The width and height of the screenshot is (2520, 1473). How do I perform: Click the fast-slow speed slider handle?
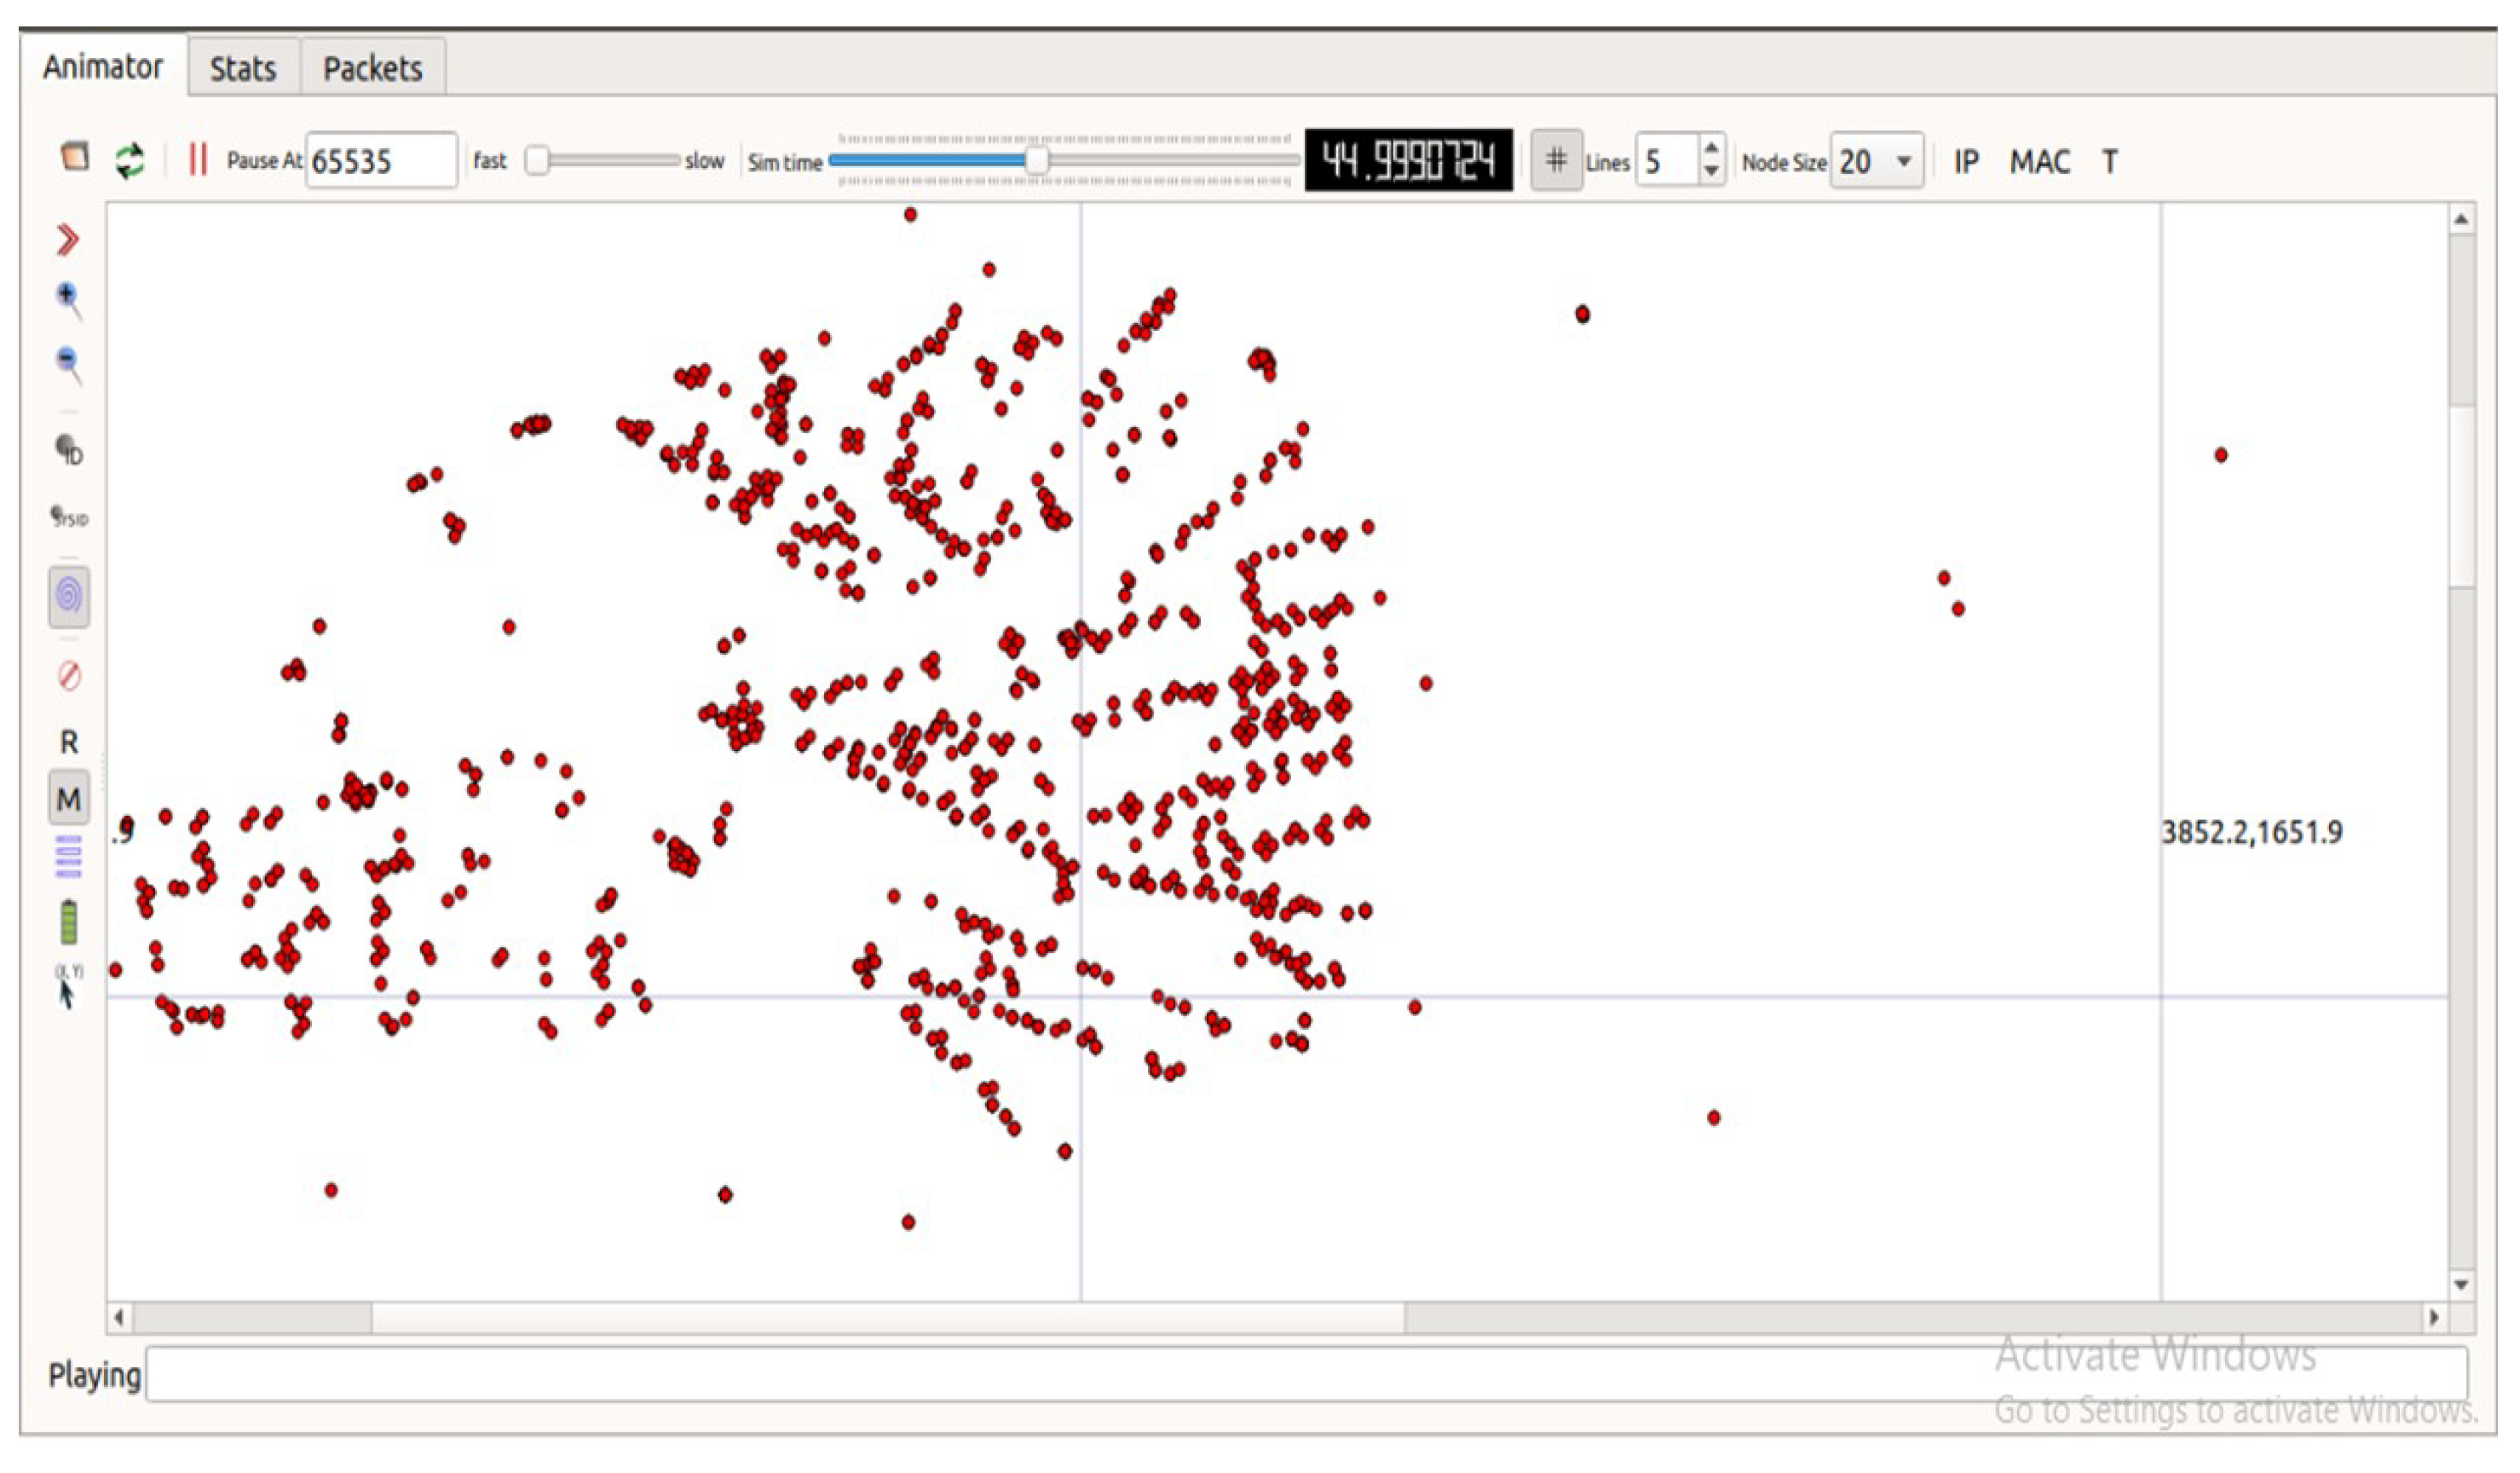click(x=537, y=160)
